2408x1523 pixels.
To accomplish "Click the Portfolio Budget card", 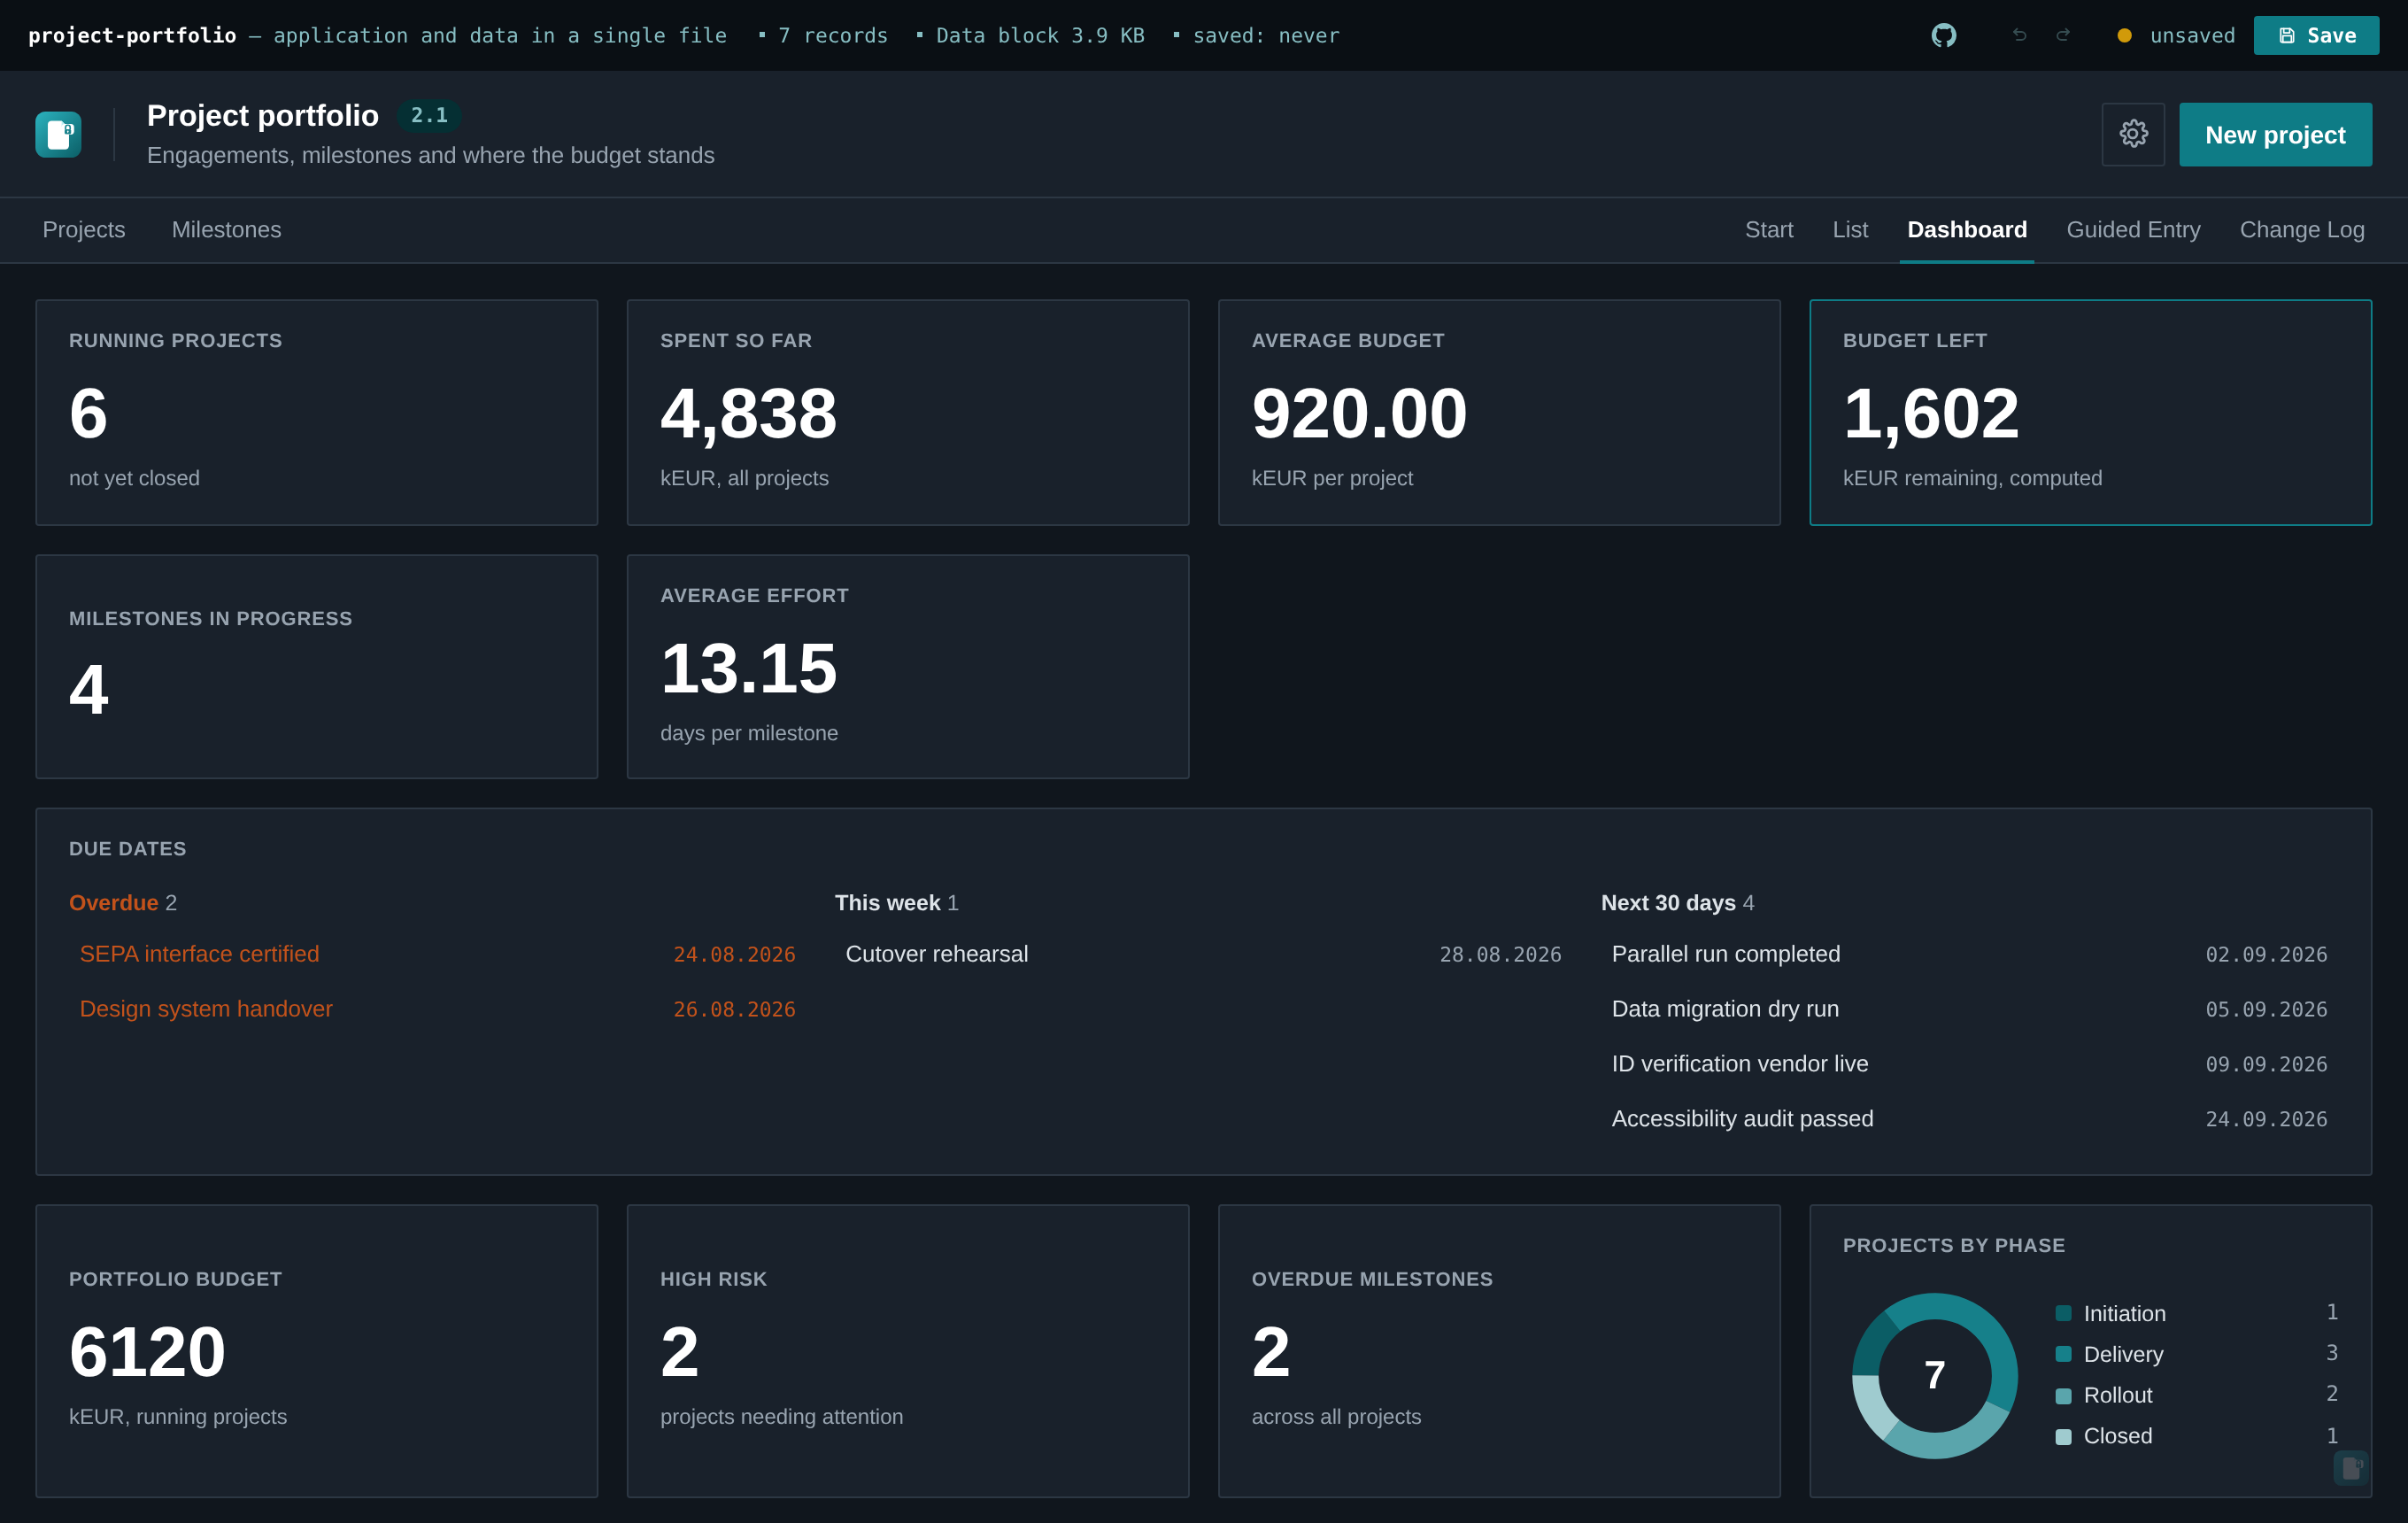I will coord(317,1351).
